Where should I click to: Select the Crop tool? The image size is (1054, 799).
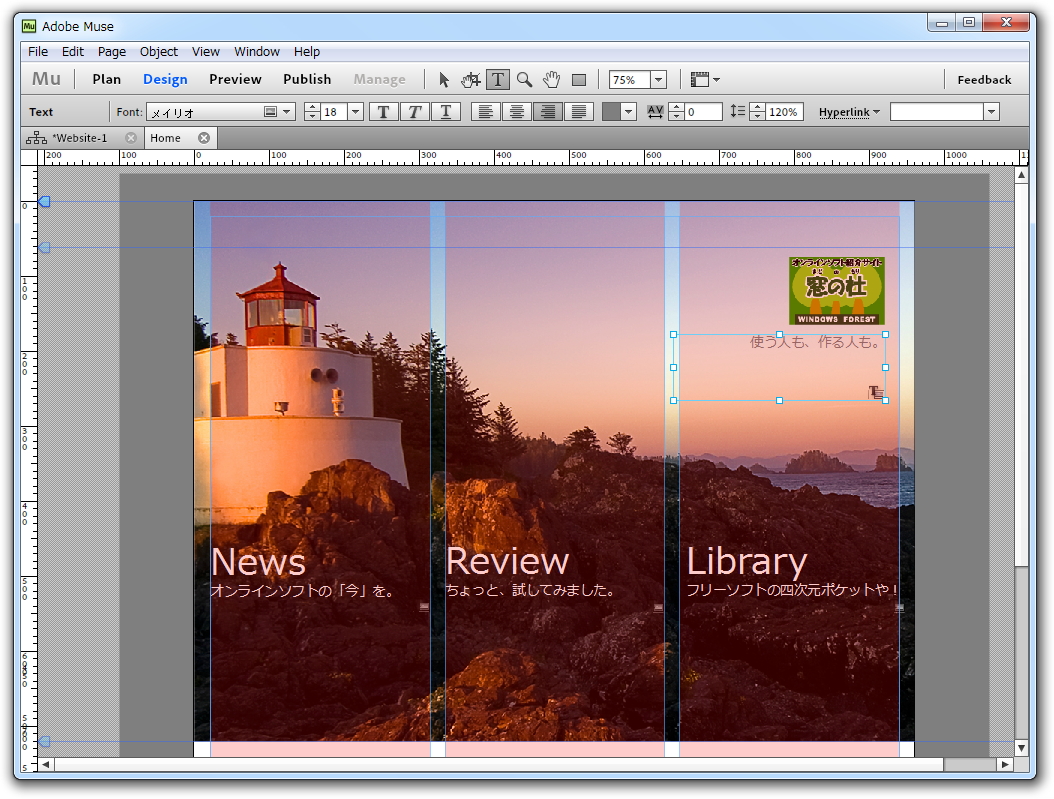pyautogui.click(x=471, y=80)
